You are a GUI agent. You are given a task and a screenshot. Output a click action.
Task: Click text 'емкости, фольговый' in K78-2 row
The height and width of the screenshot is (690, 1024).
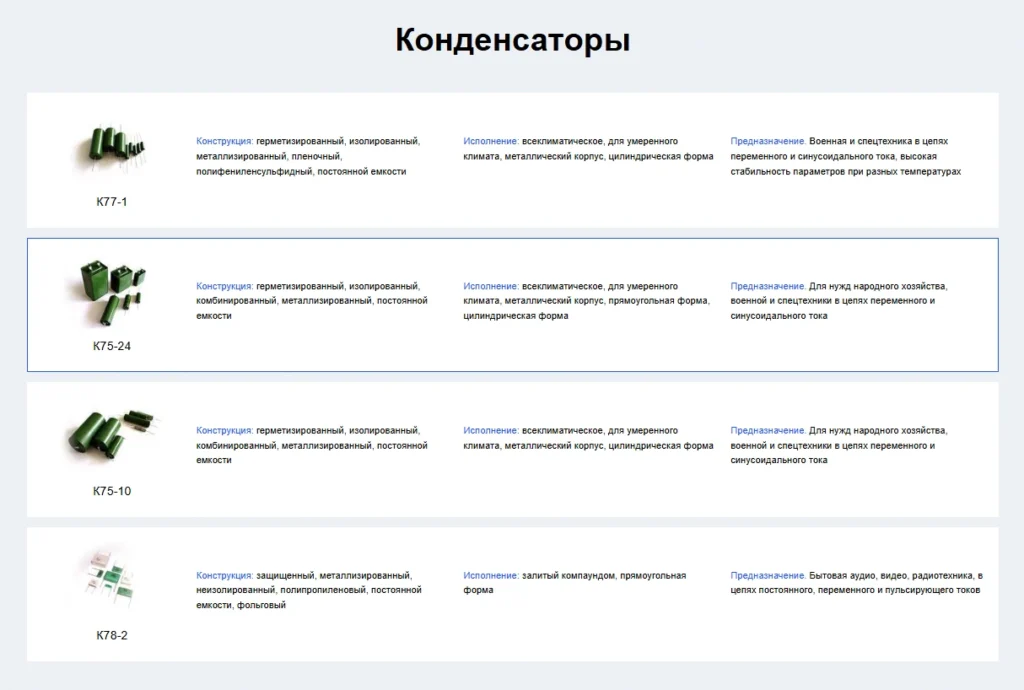pos(241,605)
